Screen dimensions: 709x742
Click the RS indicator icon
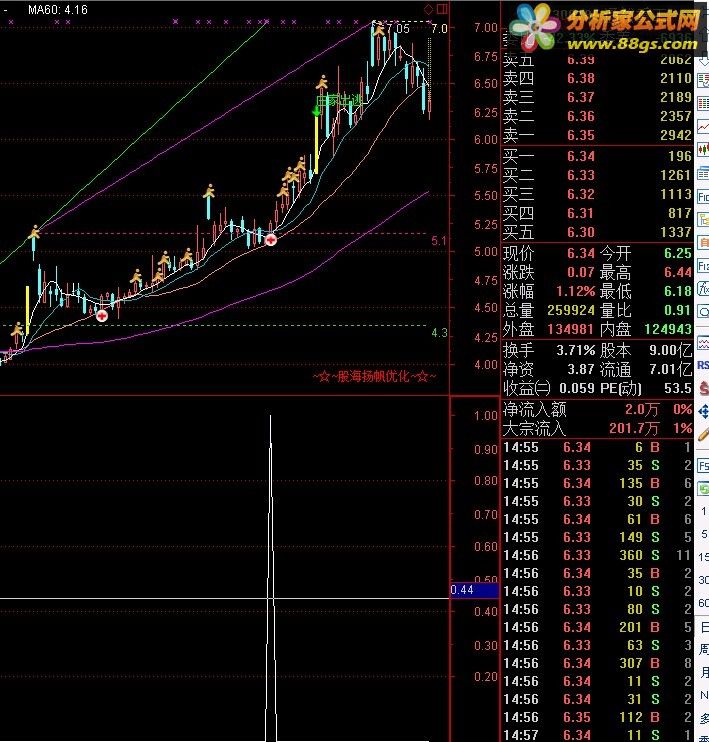tap(703, 365)
